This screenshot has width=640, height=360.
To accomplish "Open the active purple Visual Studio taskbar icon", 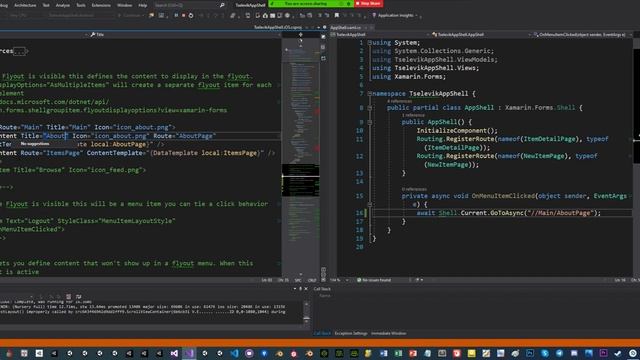I will [189, 353].
